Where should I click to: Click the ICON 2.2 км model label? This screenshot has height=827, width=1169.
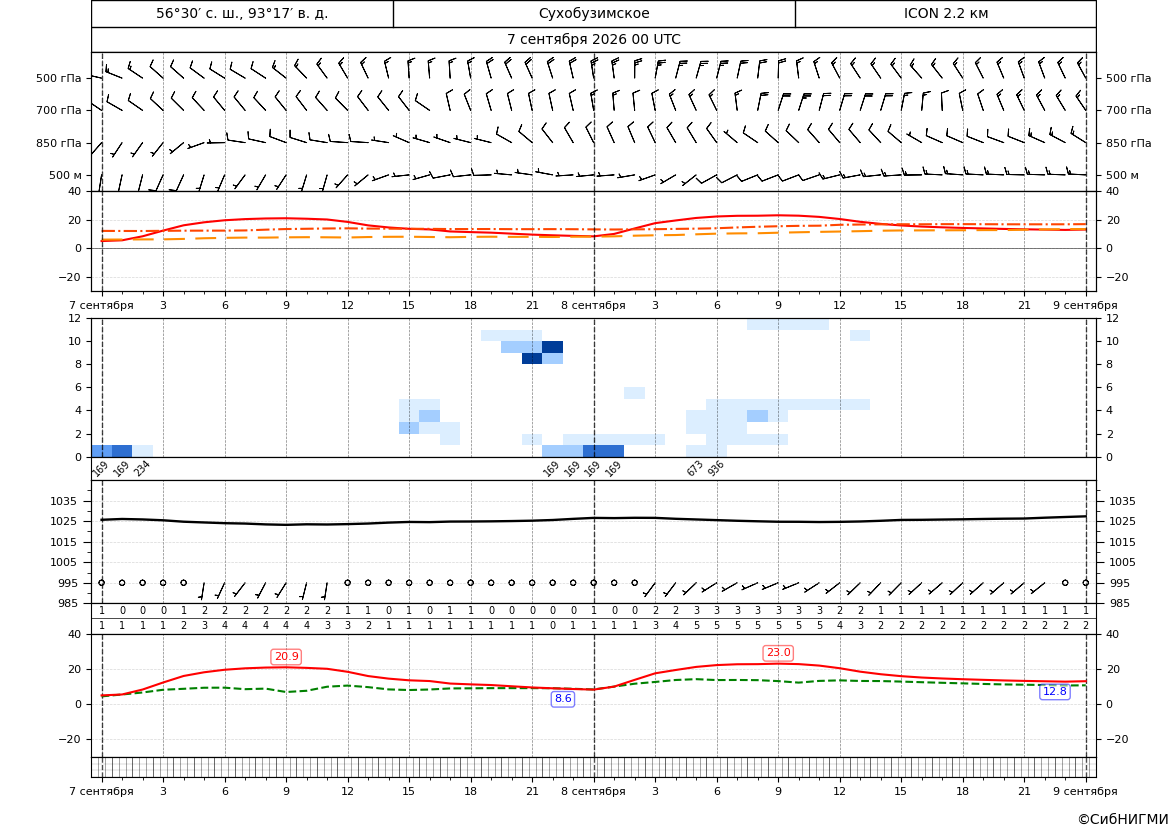click(945, 13)
